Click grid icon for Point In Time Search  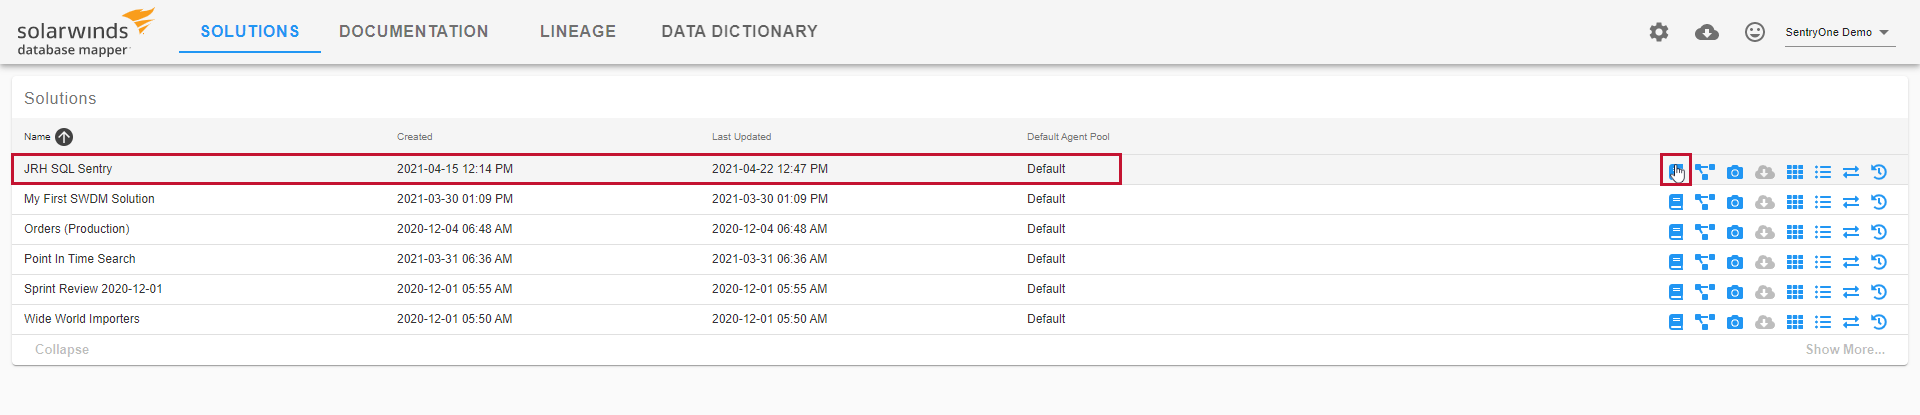pos(1795,262)
